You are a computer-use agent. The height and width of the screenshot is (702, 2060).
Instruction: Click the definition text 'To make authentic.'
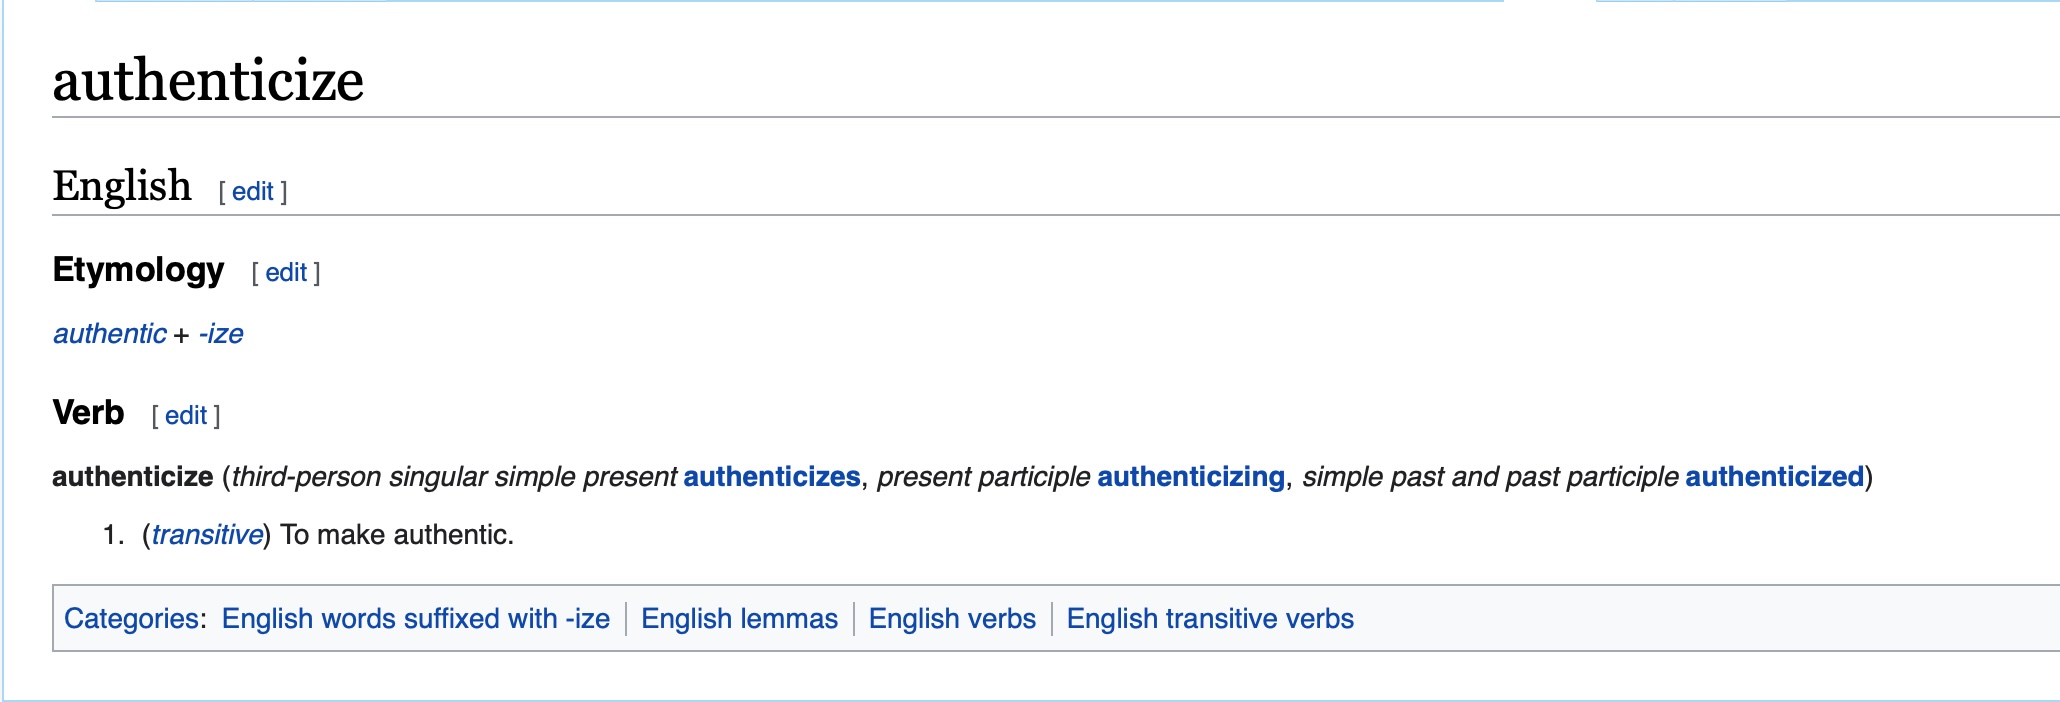tap(397, 535)
